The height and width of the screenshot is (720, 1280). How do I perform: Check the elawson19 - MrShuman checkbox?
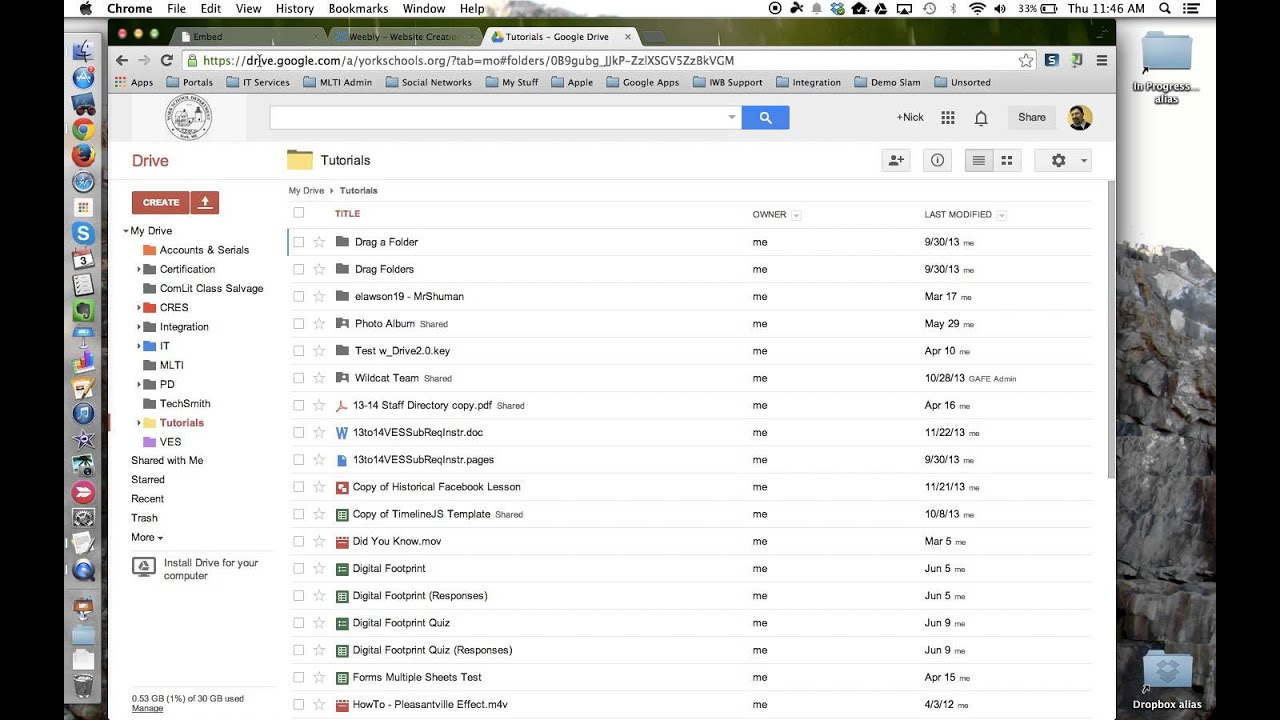coord(298,297)
